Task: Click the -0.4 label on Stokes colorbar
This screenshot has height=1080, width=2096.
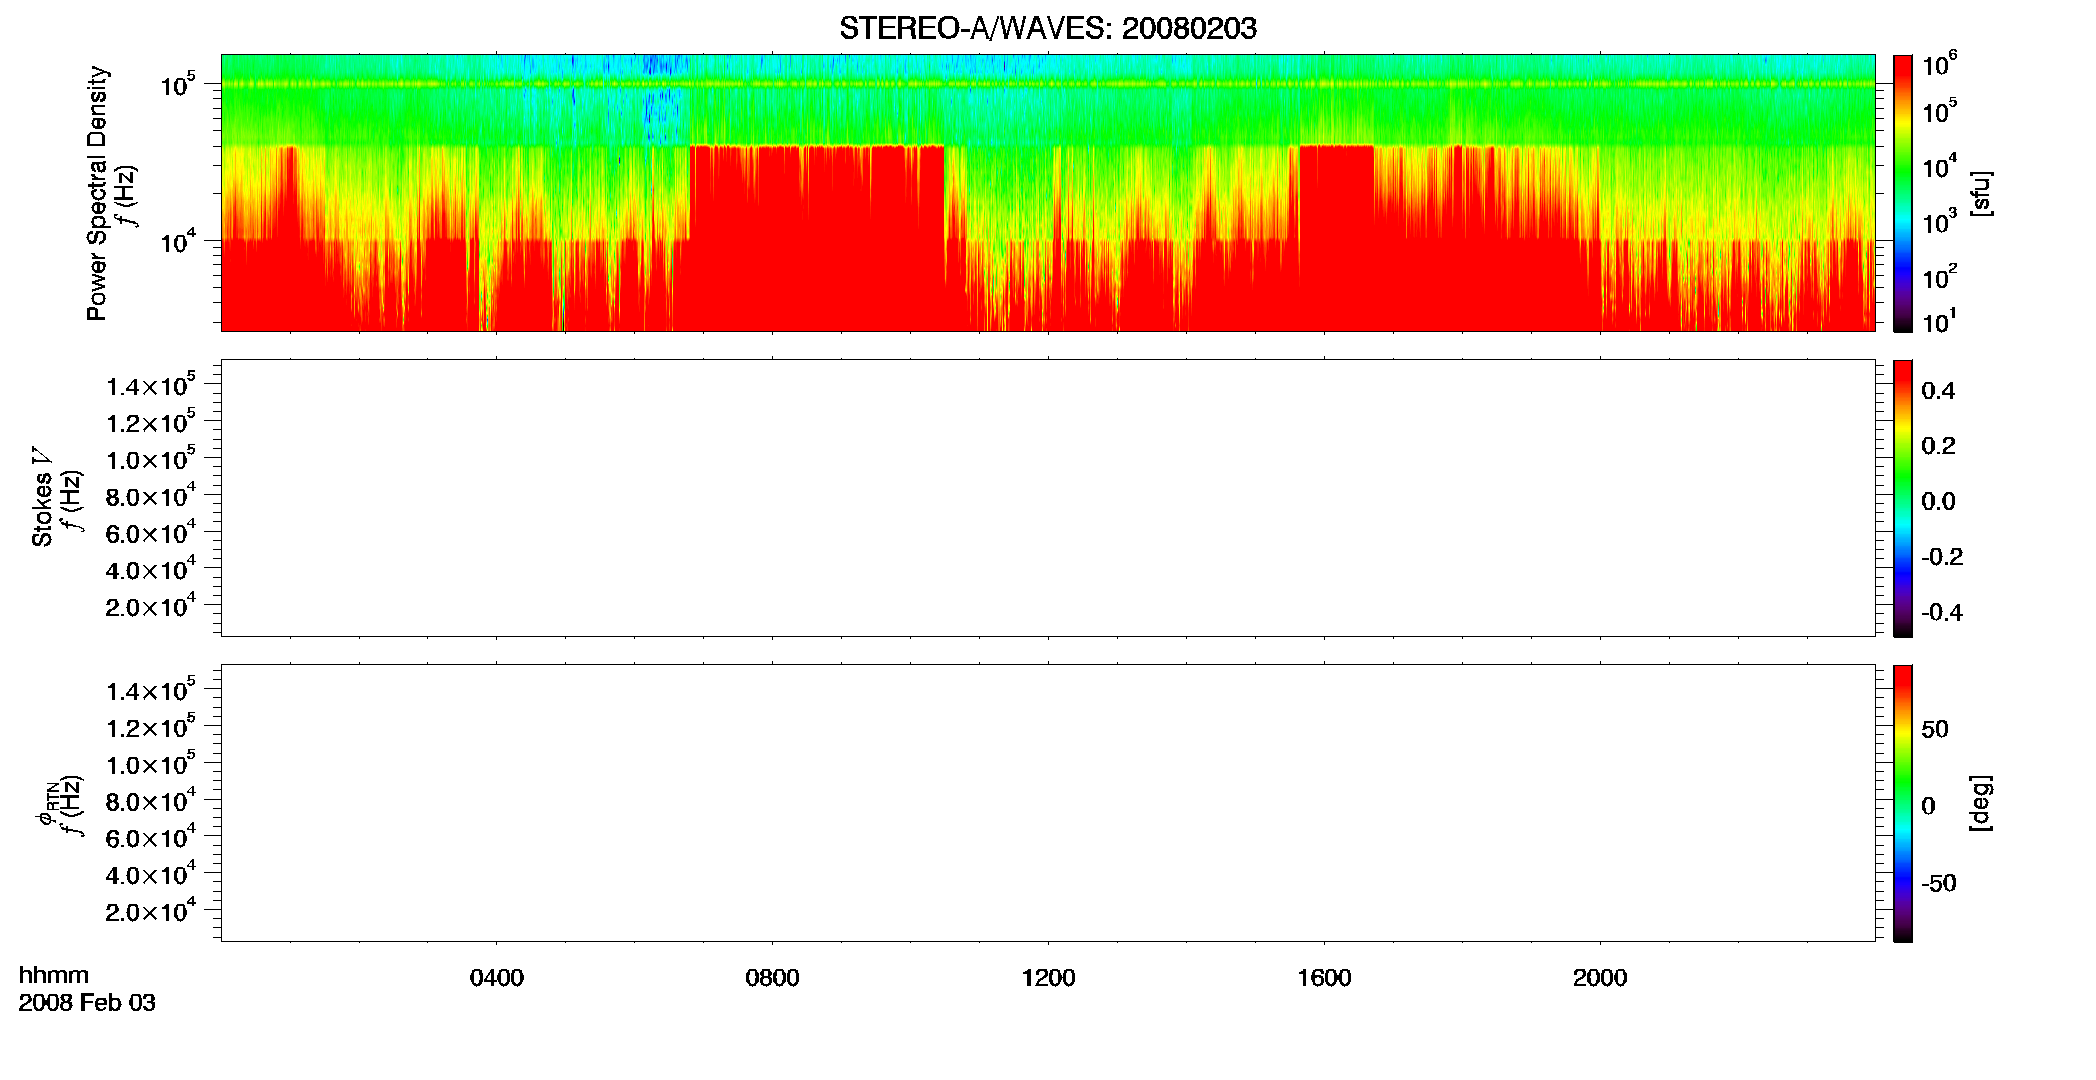Action: tap(1942, 613)
